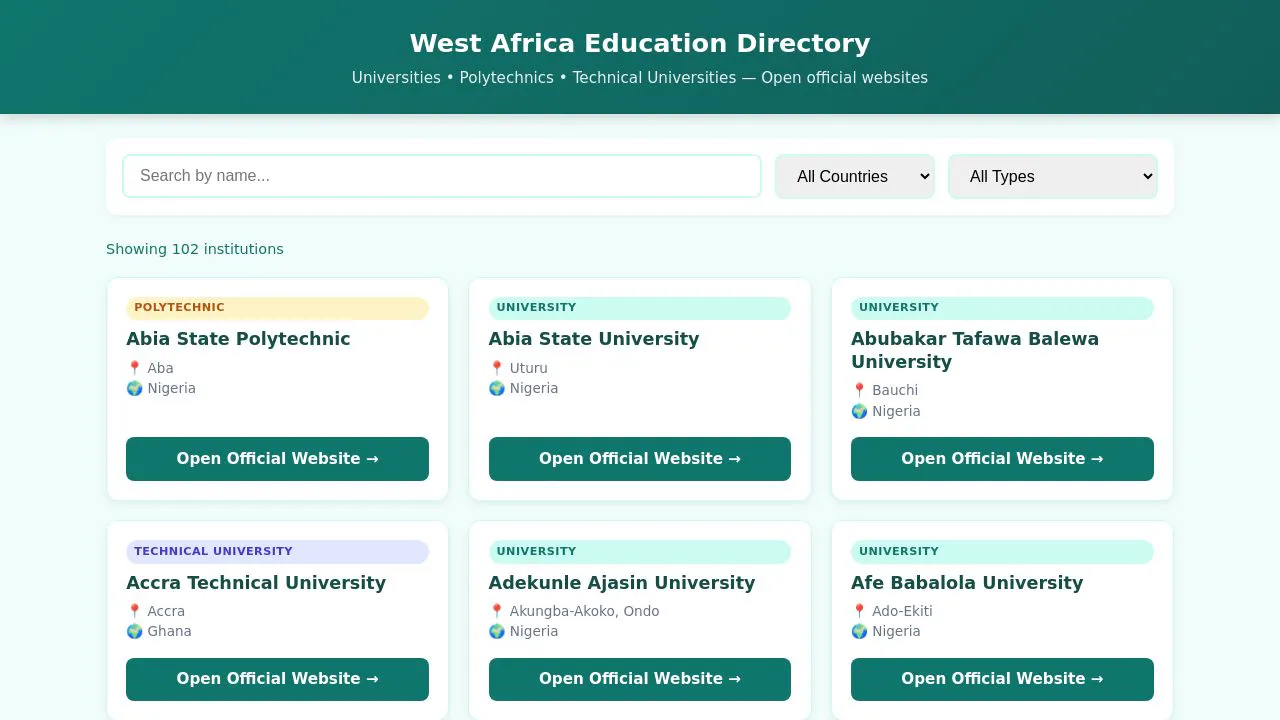
Task: Open official website for Adekunle Ajasin University
Action: (640, 679)
